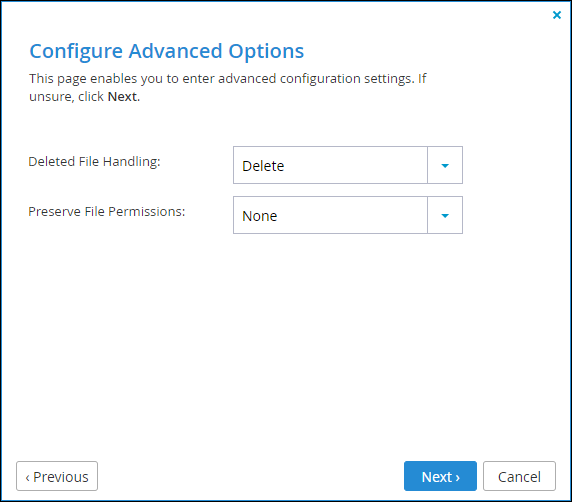Click the left chevron on the Previous button
572x502 pixels.
tap(27, 478)
